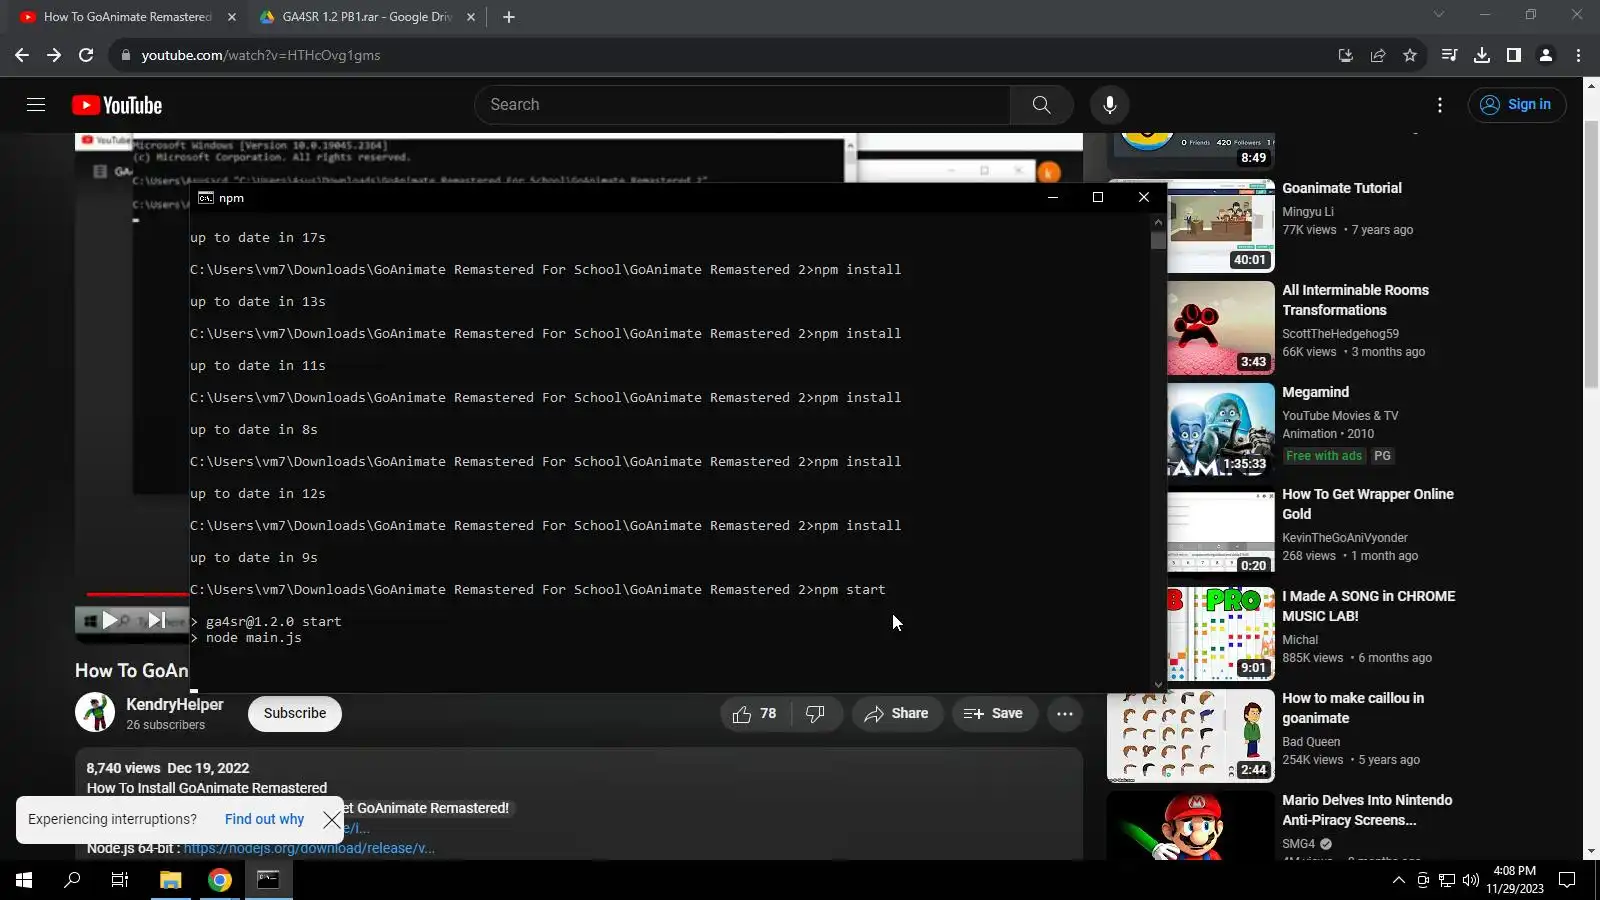Click the Chrome address bar URL

tap(261, 56)
